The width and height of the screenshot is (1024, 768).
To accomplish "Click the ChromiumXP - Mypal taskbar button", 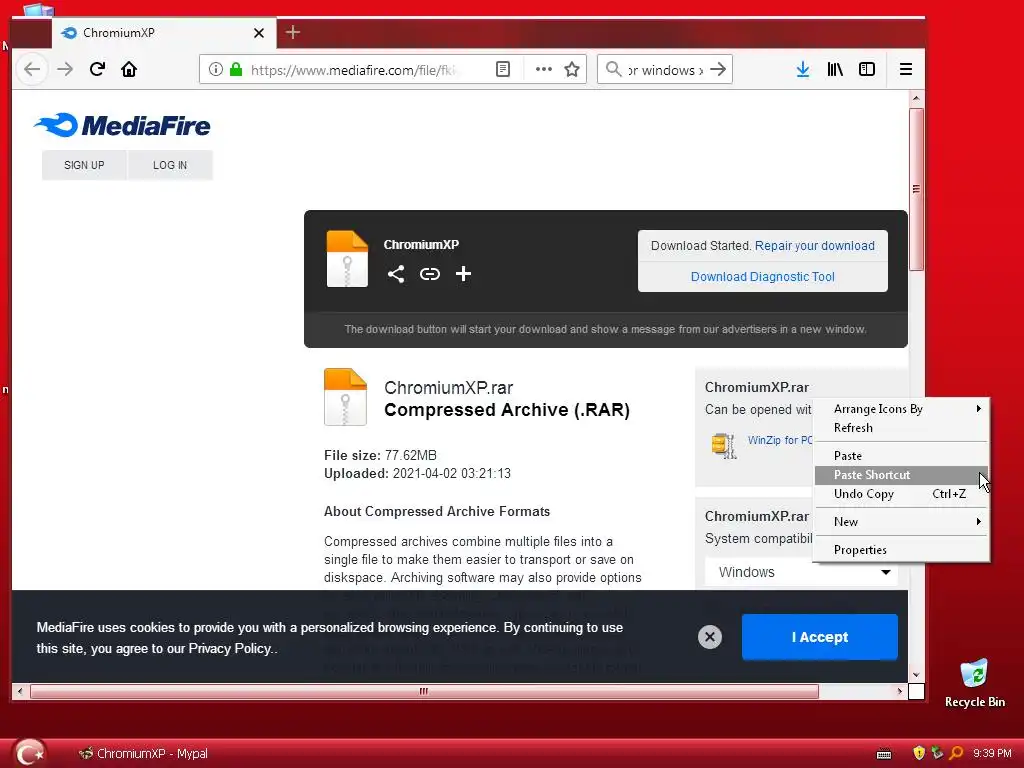I will 143,754.
